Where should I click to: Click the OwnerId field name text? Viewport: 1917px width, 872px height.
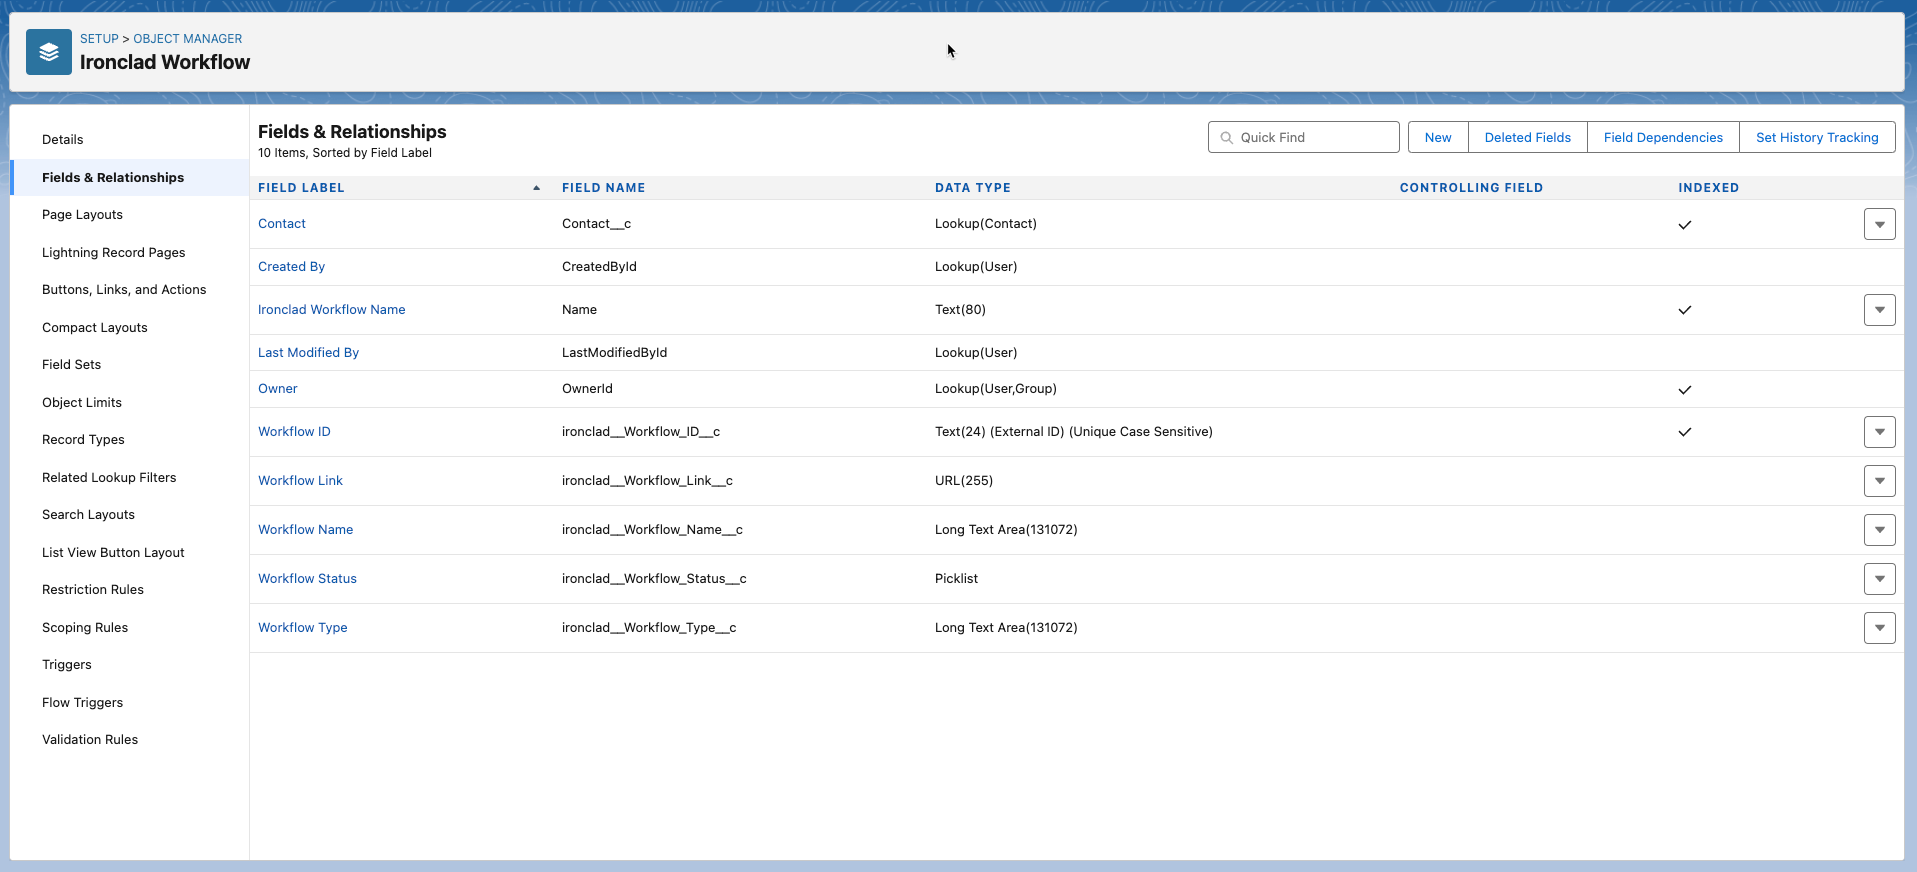tap(587, 389)
